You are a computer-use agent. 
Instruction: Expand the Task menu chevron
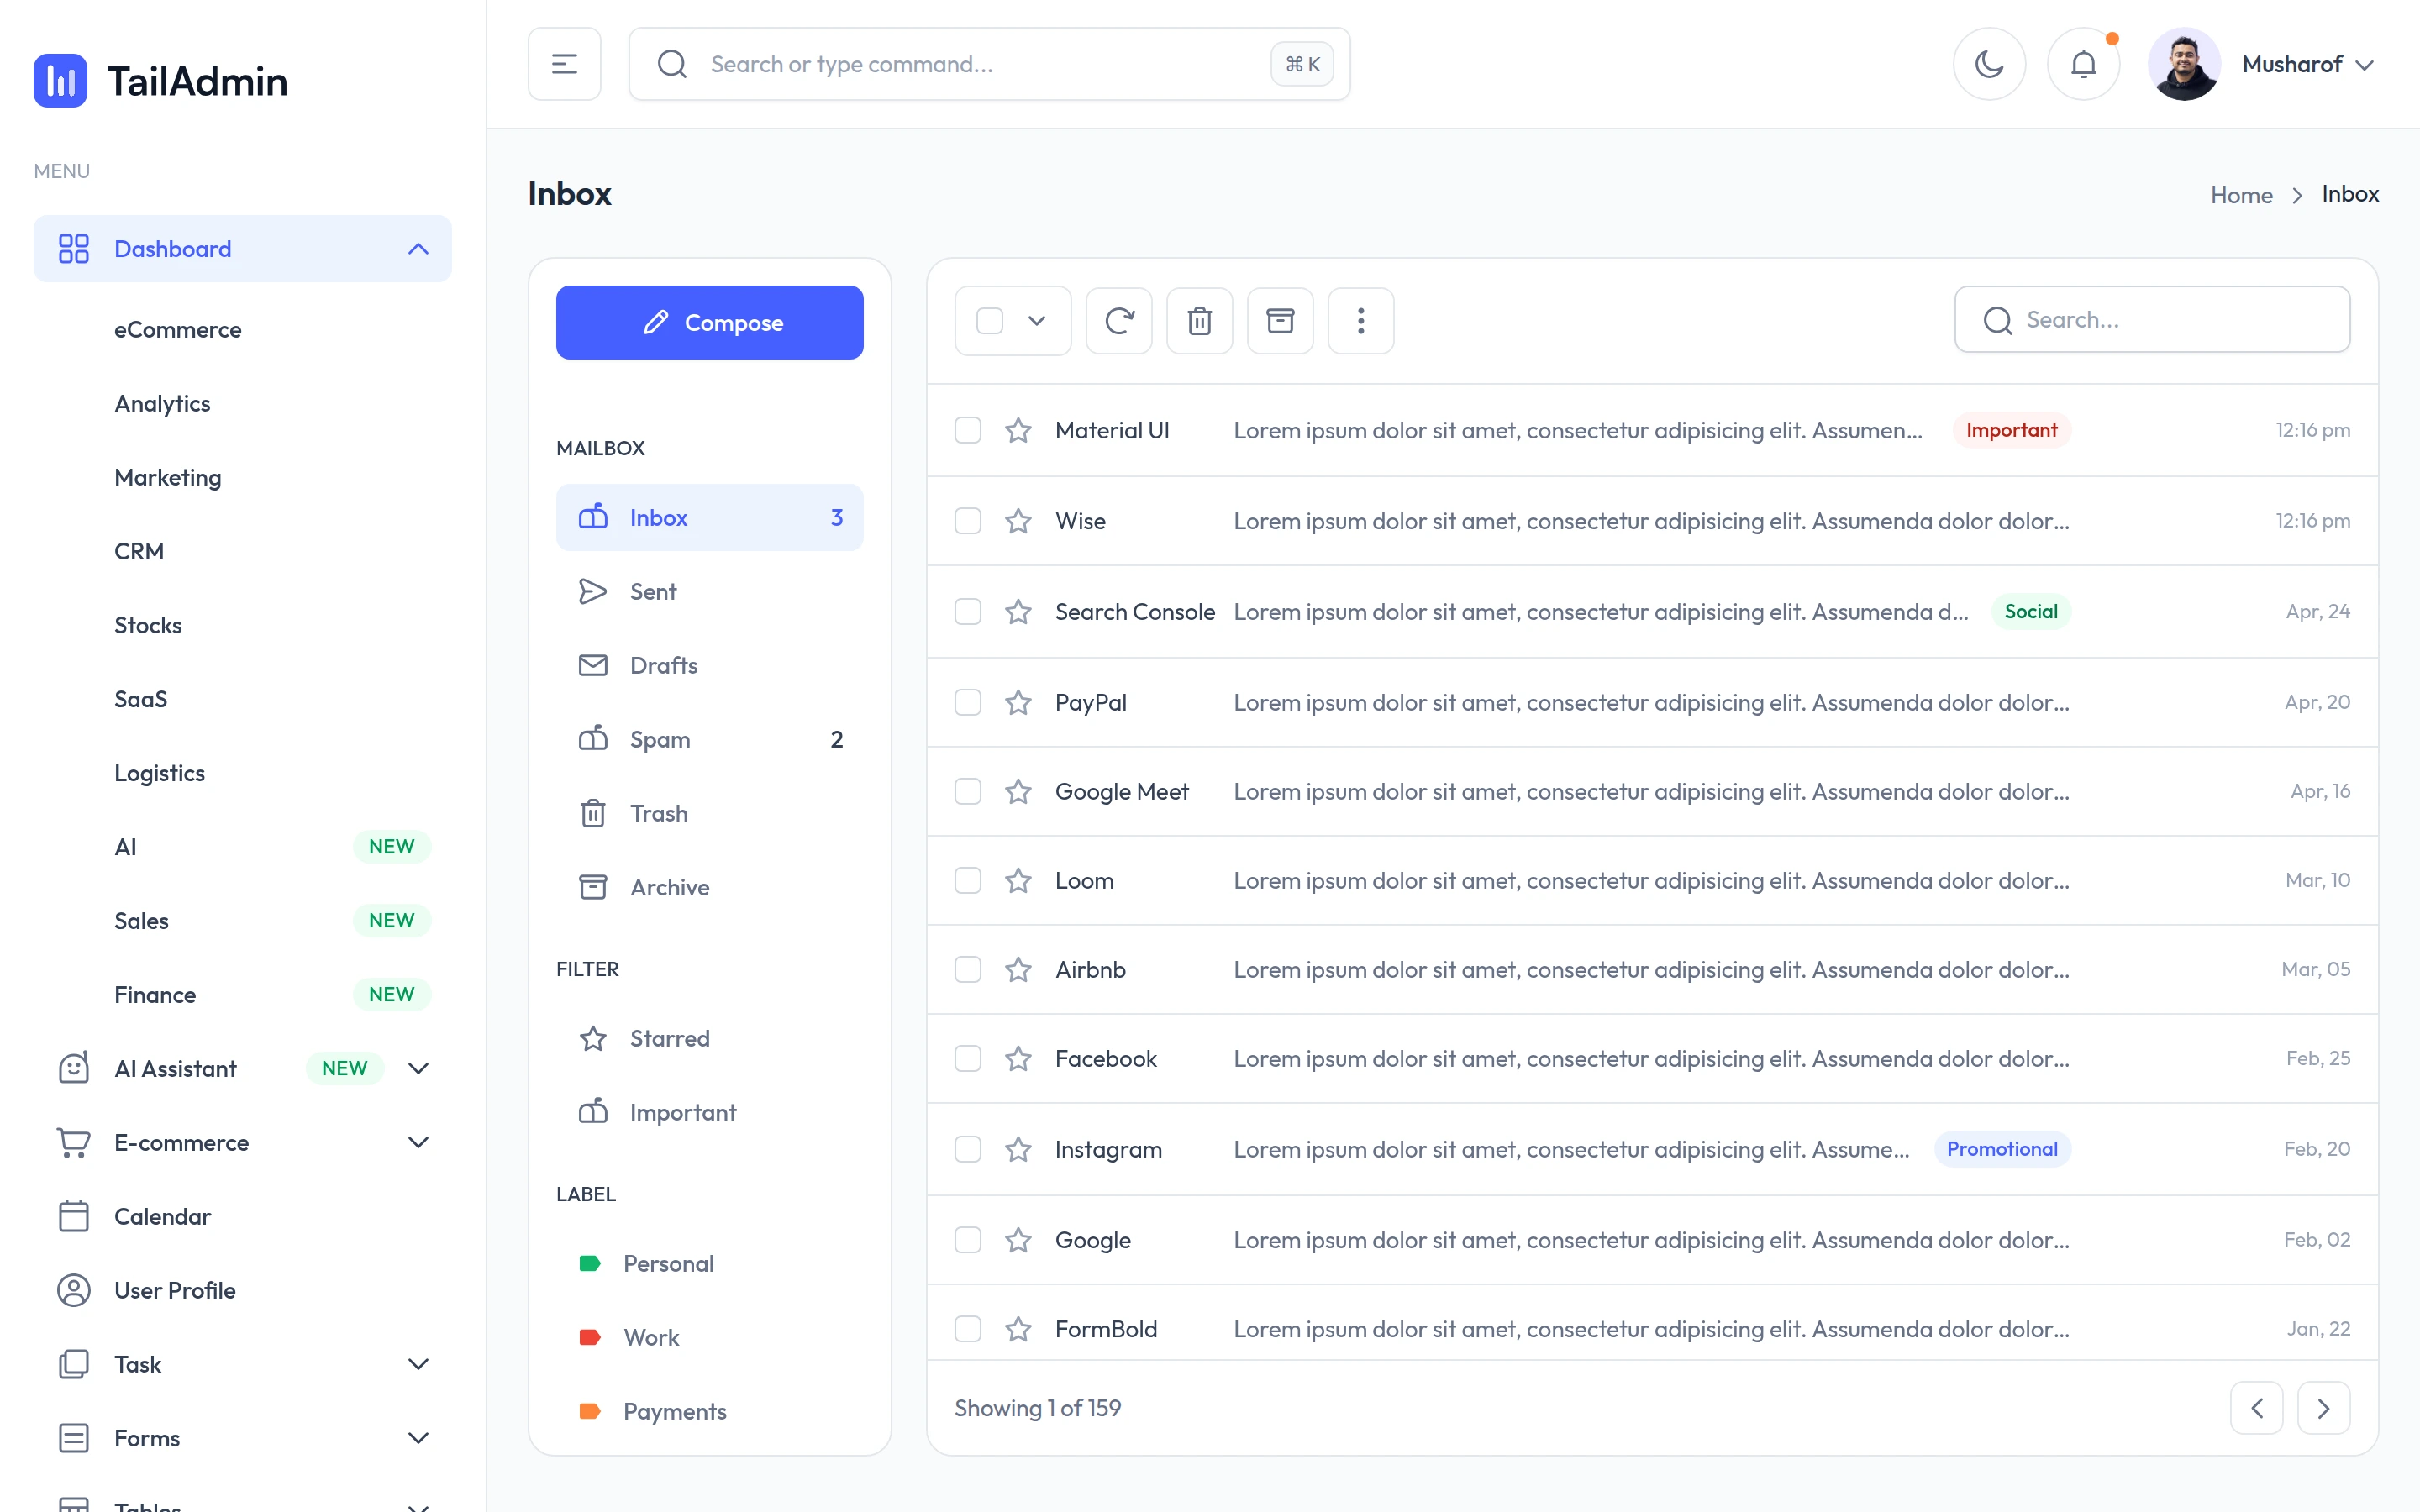tap(418, 1364)
